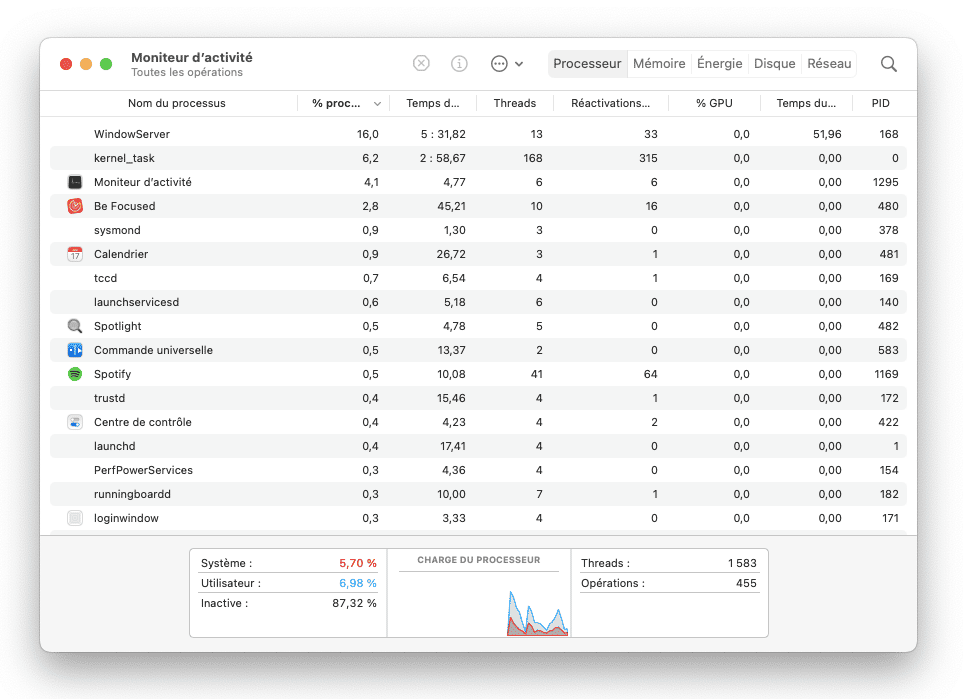This screenshot has height=699, width=963.
Task: Click kernel_task time value 2 : 58,67
Action: (x=443, y=158)
